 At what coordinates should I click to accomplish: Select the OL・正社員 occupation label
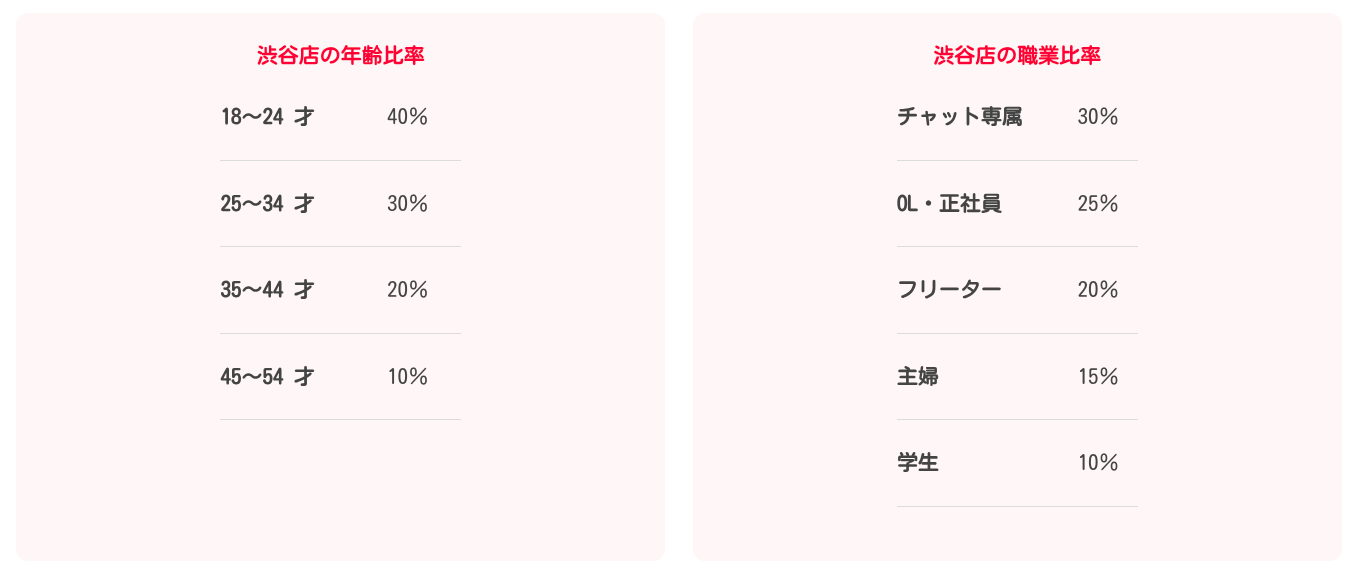click(949, 204)
